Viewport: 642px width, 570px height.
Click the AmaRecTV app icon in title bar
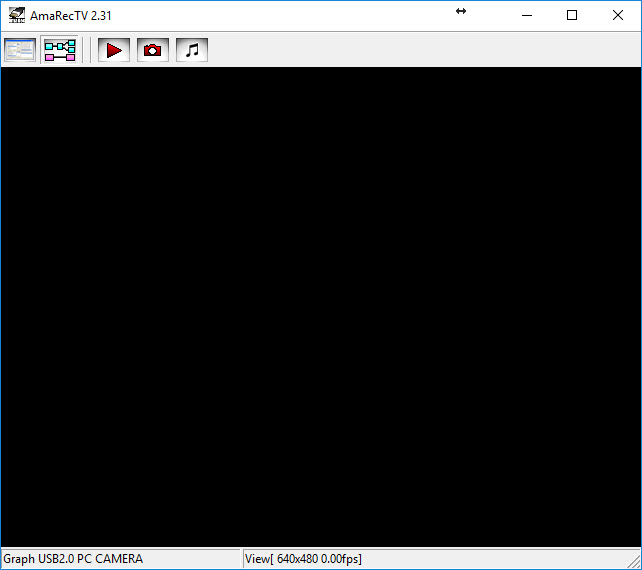17,16
